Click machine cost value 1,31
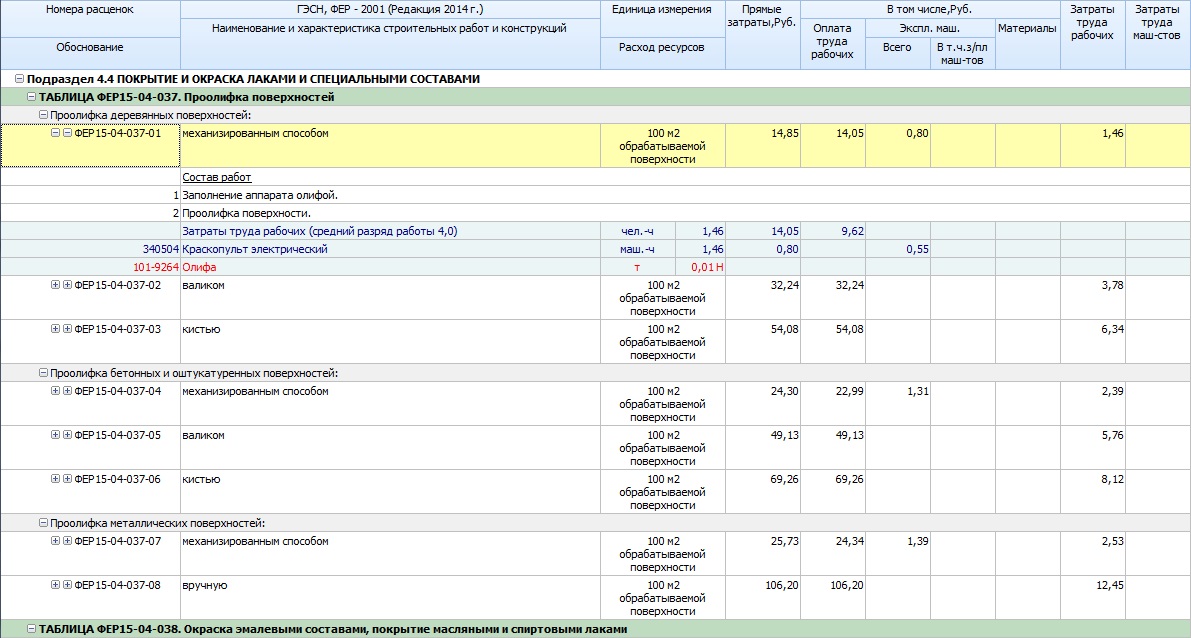The width and height of the screenshot is (1191, 638). pos(917,391)
